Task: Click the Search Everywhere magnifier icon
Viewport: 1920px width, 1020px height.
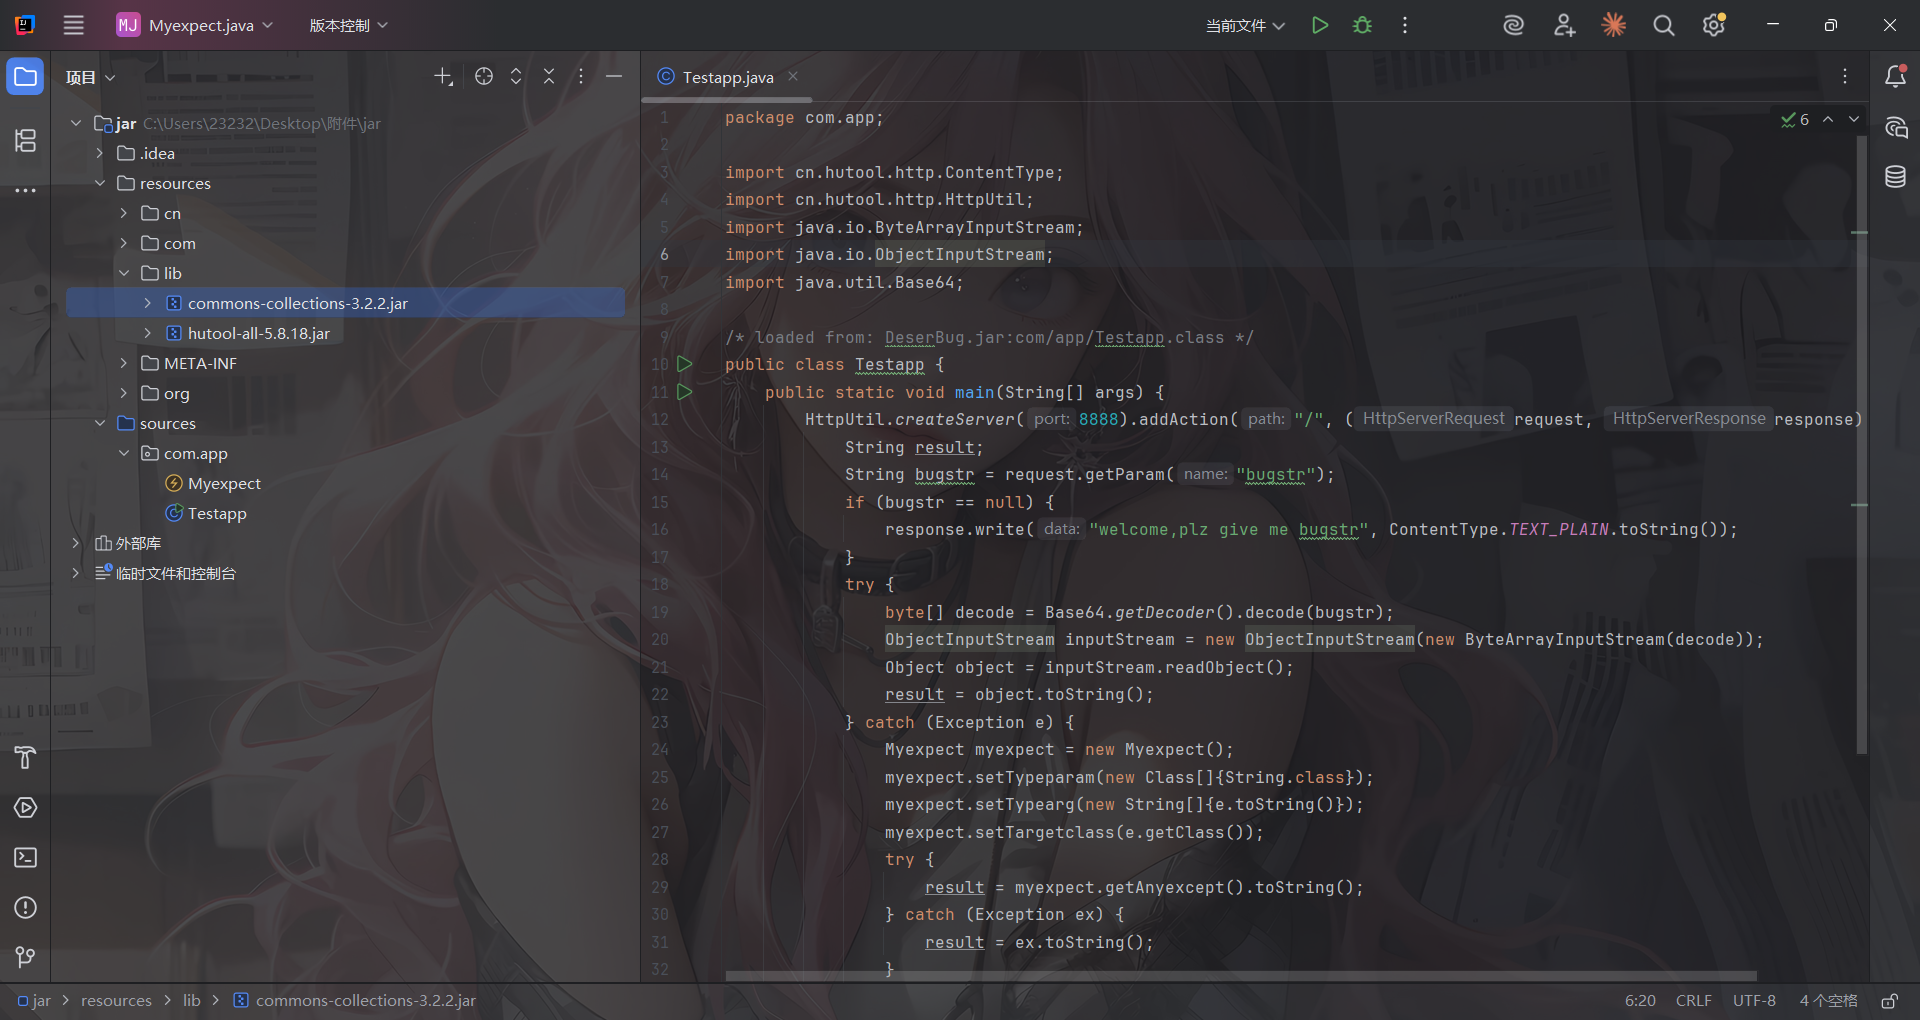Action: point(1663,25)
